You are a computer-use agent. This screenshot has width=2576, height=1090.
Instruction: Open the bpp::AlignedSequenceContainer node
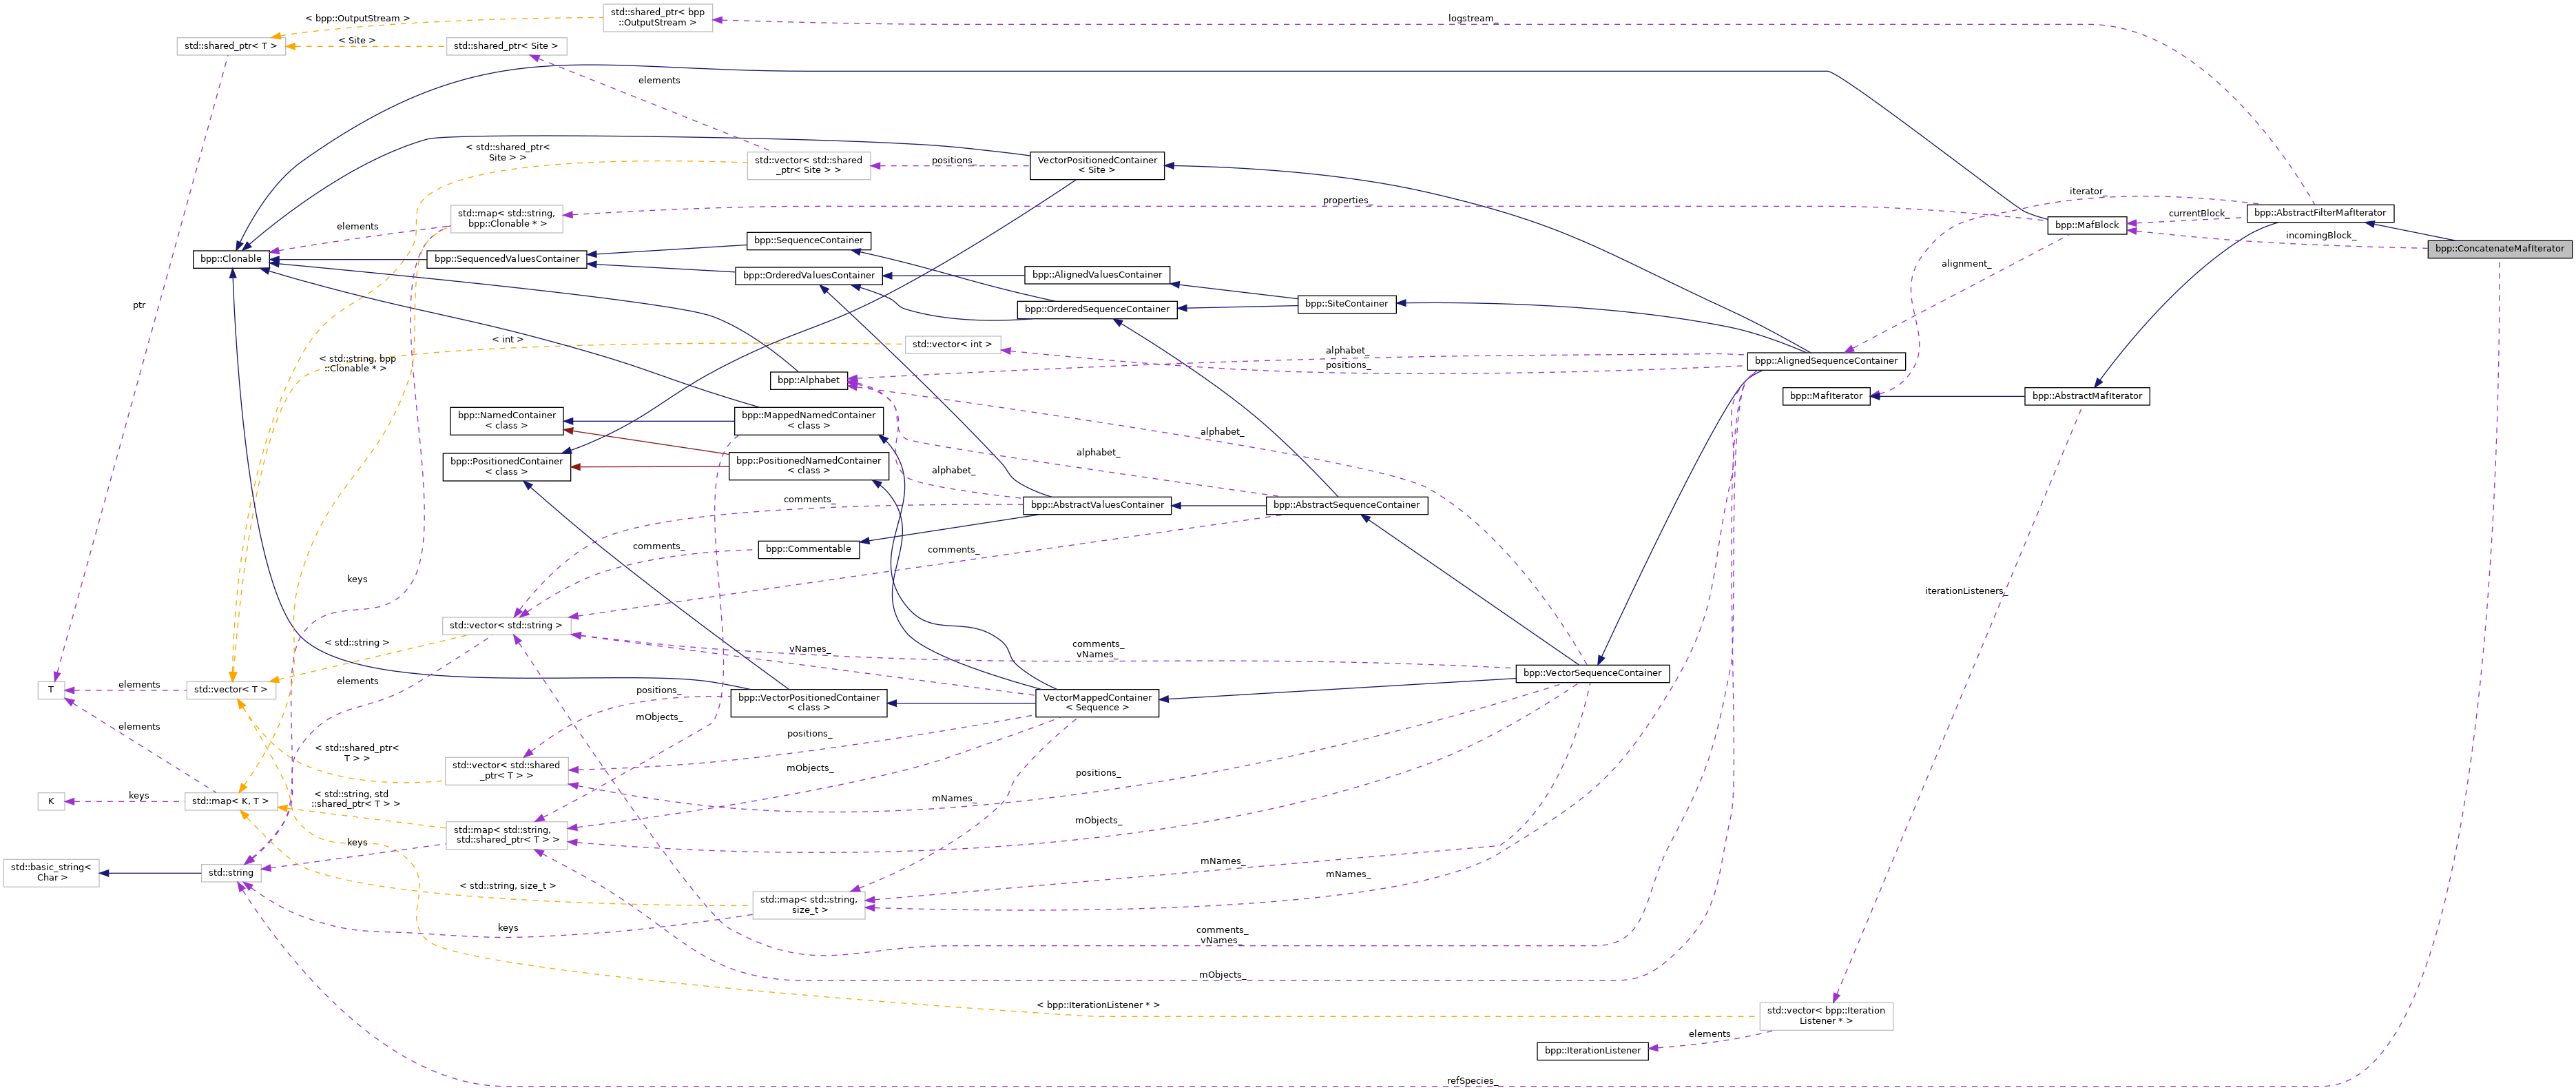tap(1825, 361)
